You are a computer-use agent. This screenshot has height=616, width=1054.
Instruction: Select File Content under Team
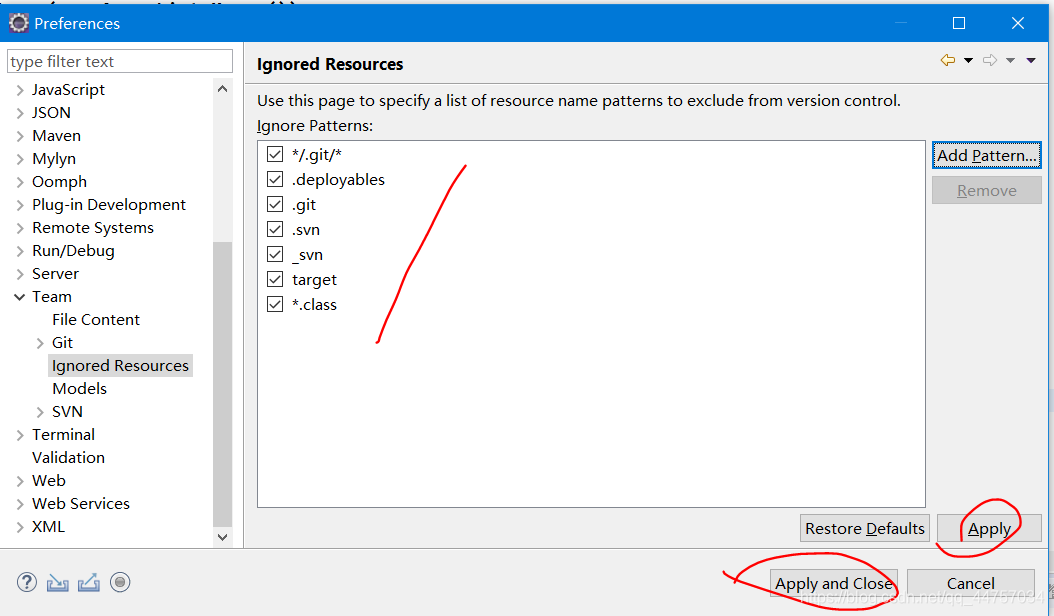(95, 319)
